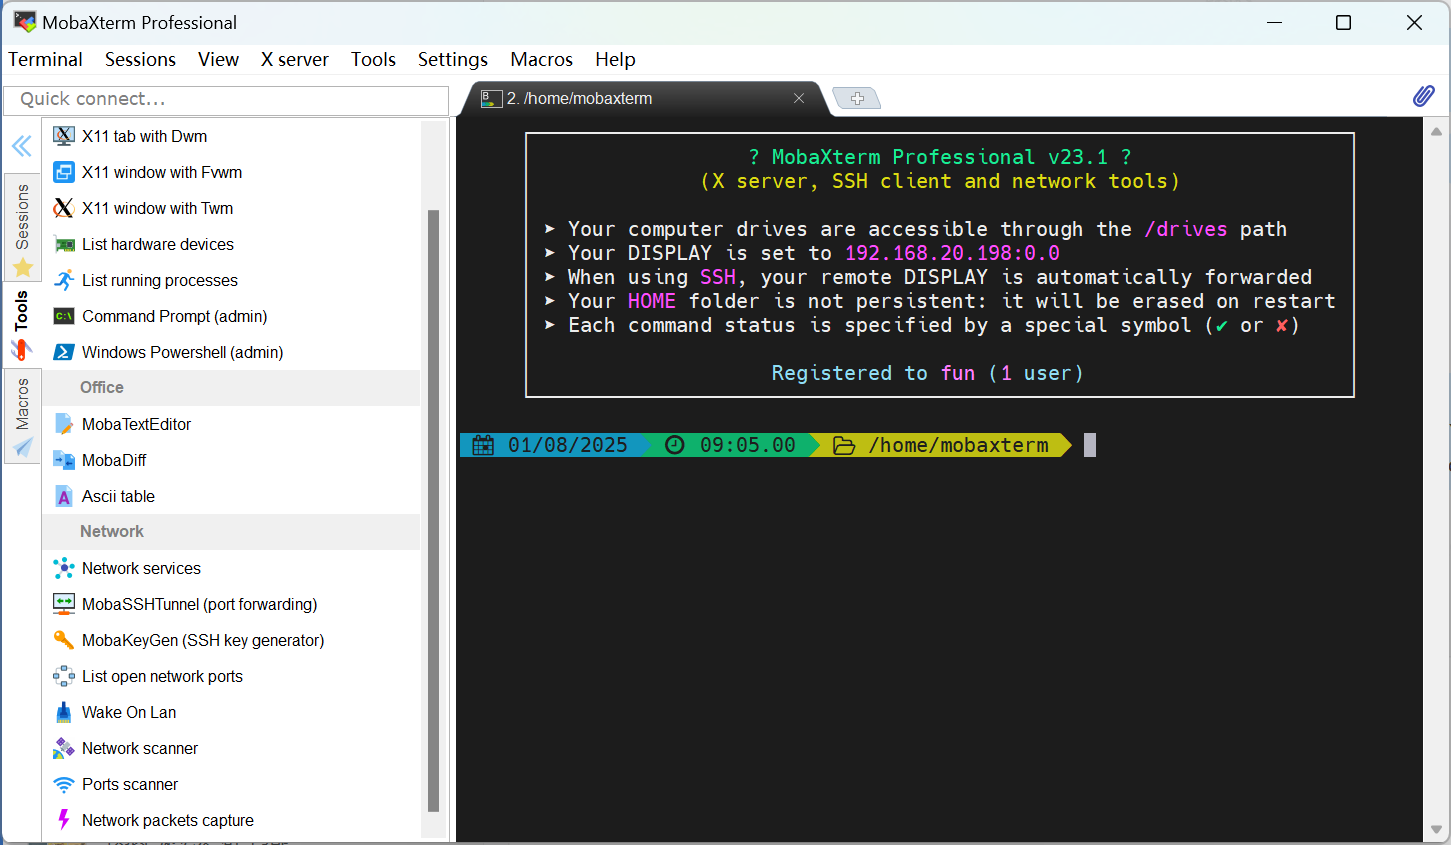Open the View menu

(x=218, y=59)
